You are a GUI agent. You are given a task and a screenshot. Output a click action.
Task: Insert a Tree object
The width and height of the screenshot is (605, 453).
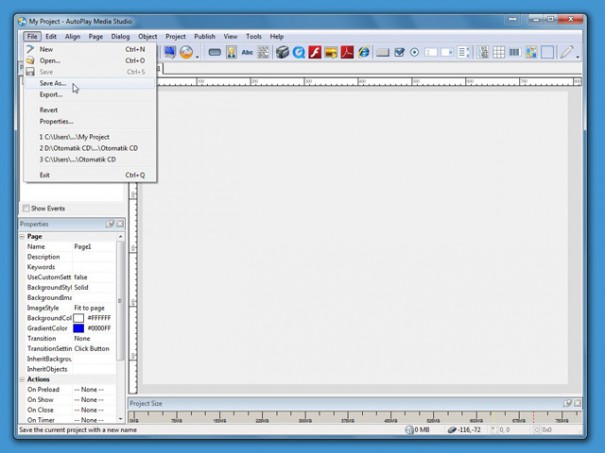[x=483, y=52]
